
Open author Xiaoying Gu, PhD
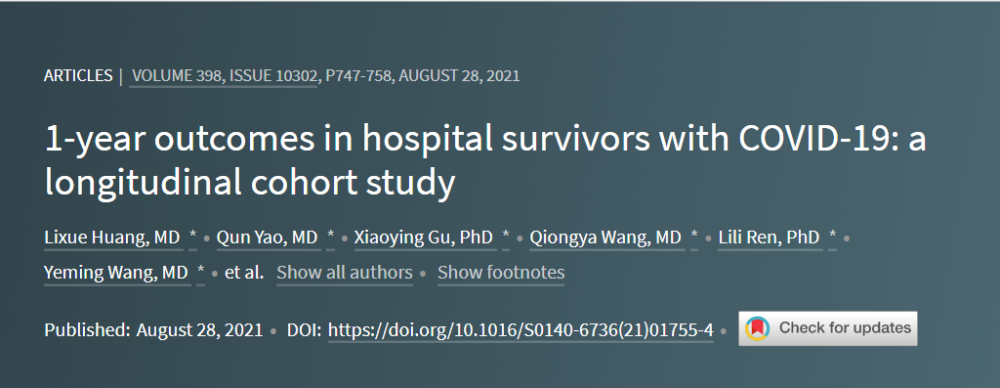pyautogui.click(x=423, y=238)
